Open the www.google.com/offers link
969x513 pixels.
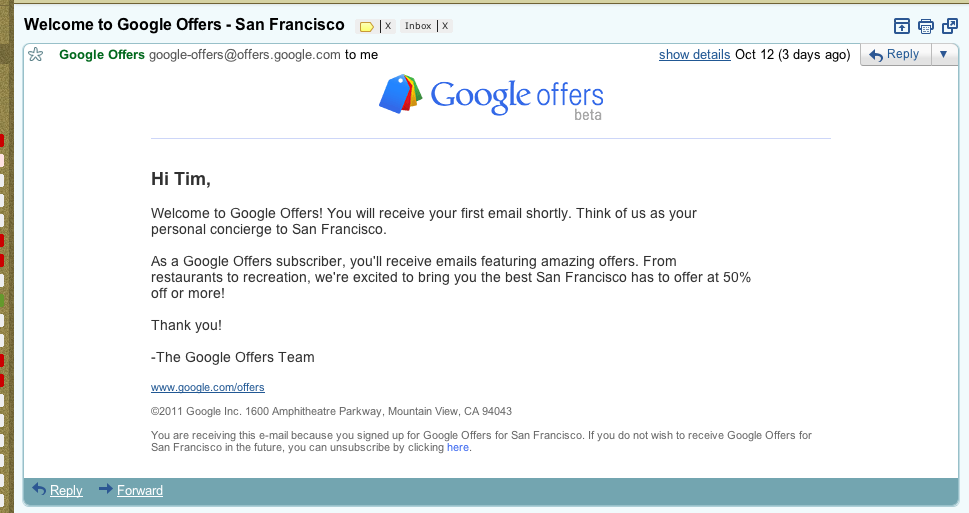pyautogui.click(x=207, y=387)
